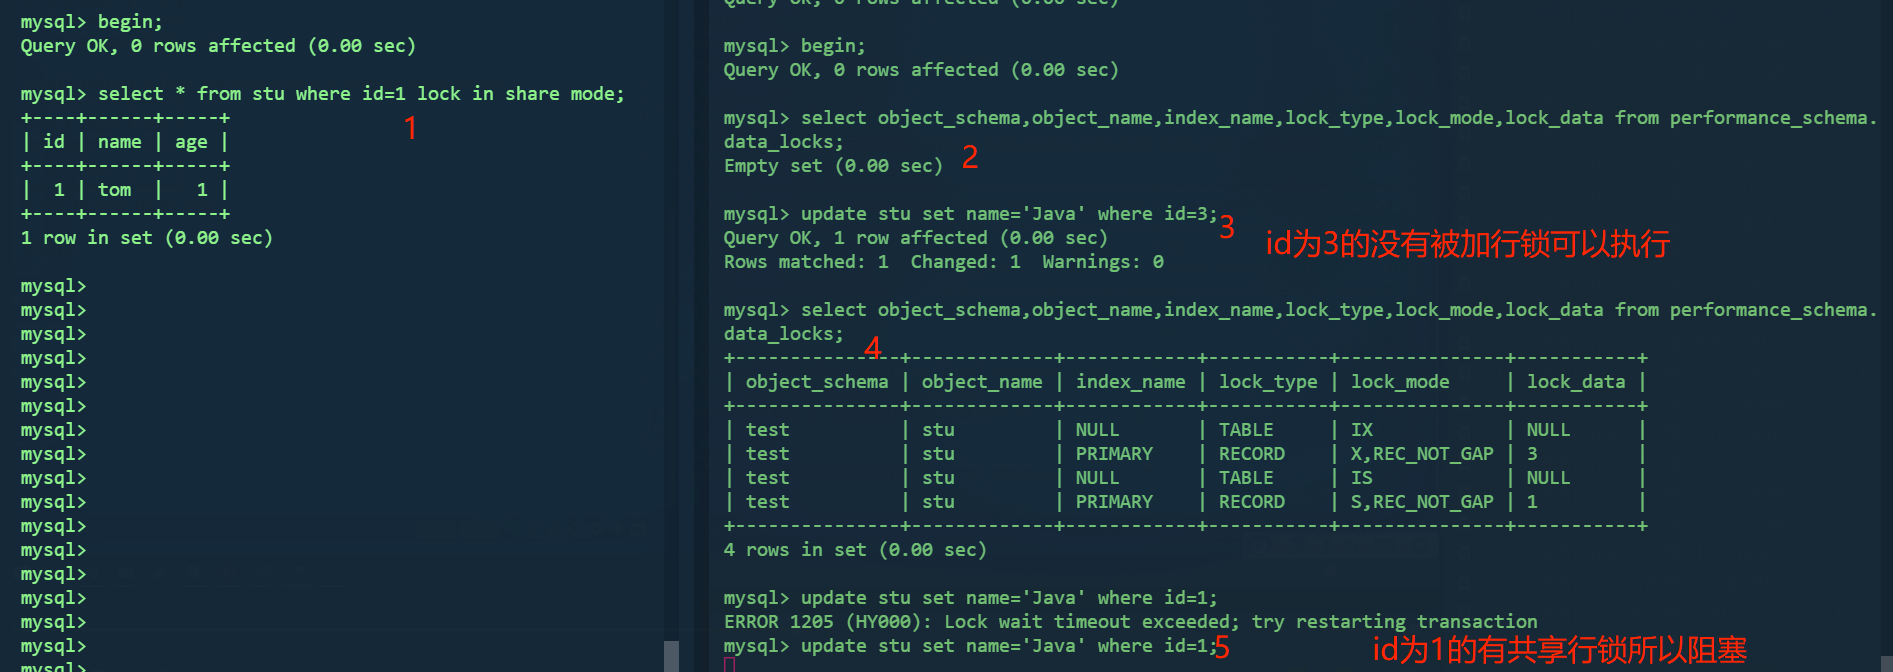Click the lock_type column header
Image resolution: width=1893 pixels, height=672 pixels.
[x=1267, y=382]
